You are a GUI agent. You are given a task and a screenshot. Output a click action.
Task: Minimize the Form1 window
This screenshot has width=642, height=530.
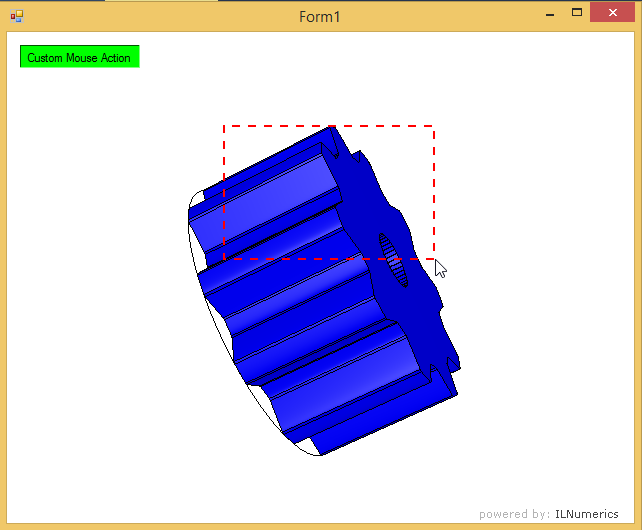550,15
